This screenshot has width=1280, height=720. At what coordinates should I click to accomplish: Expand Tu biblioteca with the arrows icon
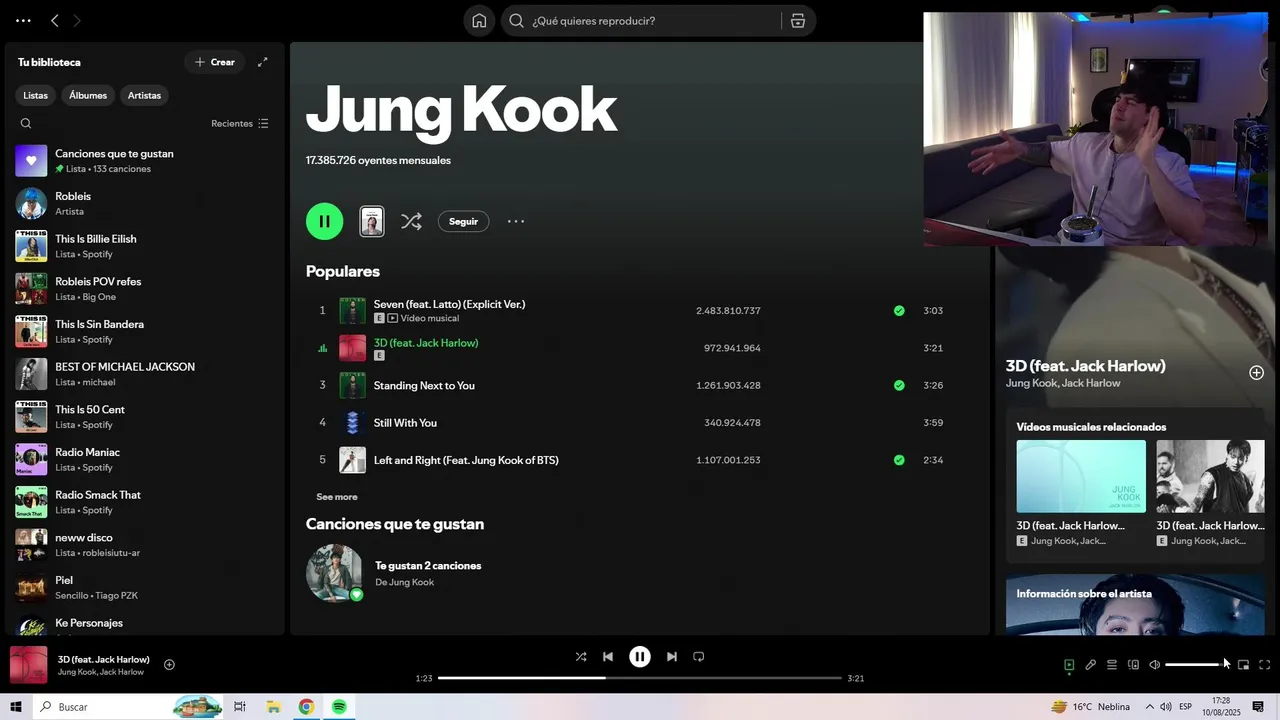263,62
